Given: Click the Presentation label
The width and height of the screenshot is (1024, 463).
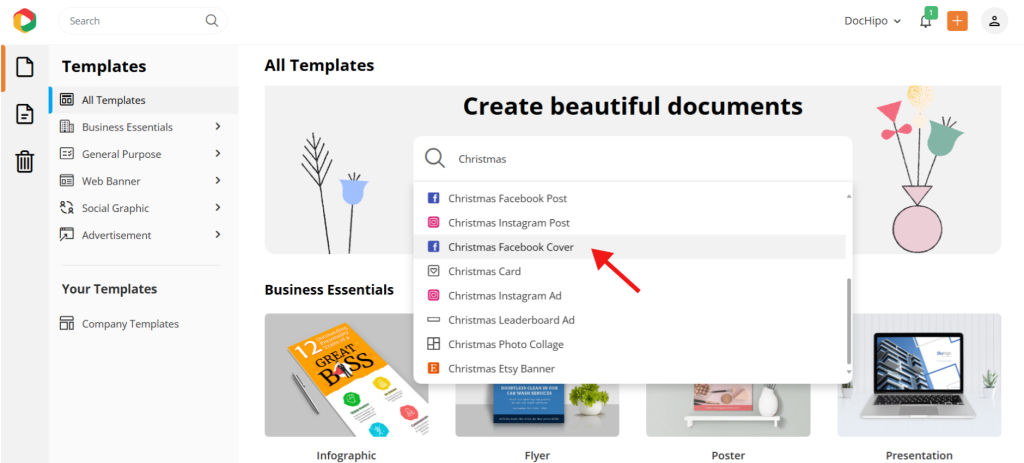Looking at the screenshot, I should [x=919, y=455].
